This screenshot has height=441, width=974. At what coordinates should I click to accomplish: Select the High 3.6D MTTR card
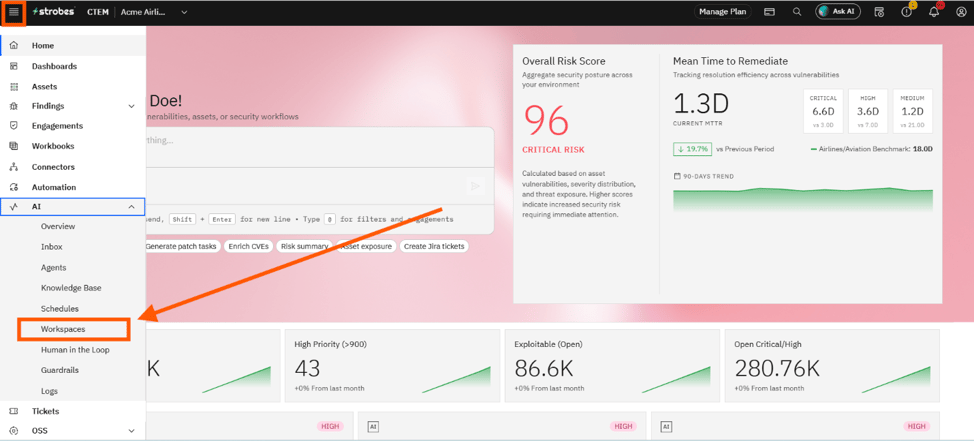point(868,112)
